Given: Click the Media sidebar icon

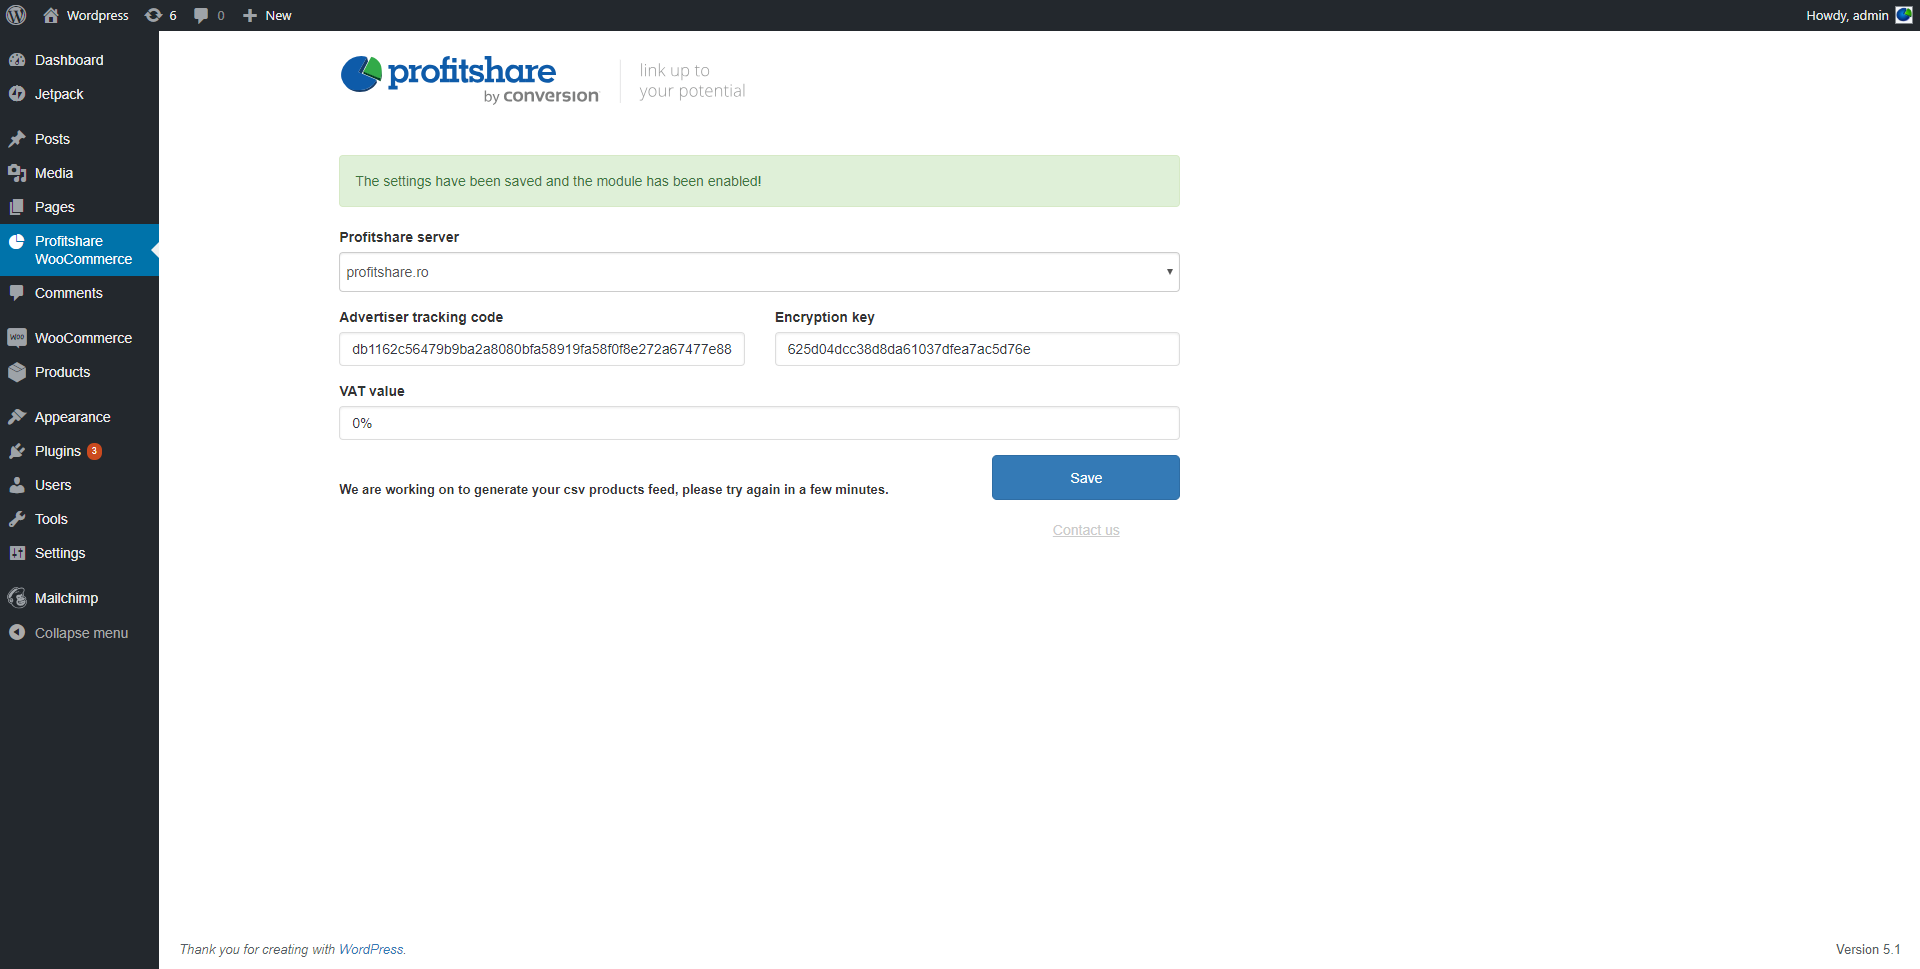Looking at the screenshot, I should tap(17, 173).
